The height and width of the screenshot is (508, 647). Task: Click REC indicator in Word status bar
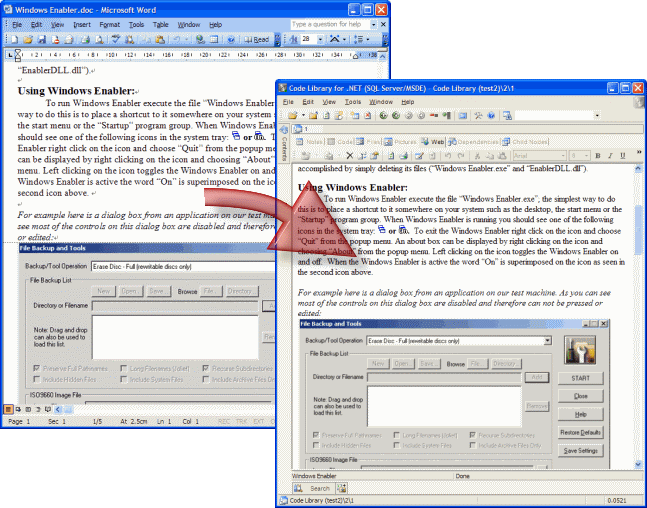224,421
